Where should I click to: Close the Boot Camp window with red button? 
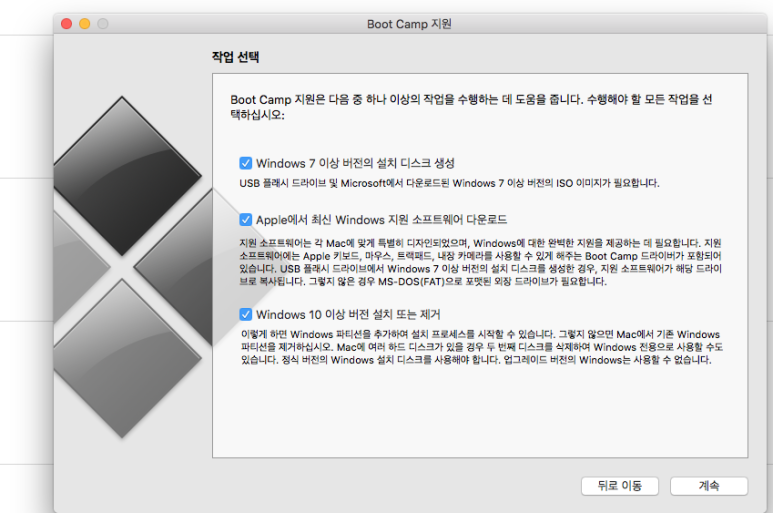[x=67, y=24]
